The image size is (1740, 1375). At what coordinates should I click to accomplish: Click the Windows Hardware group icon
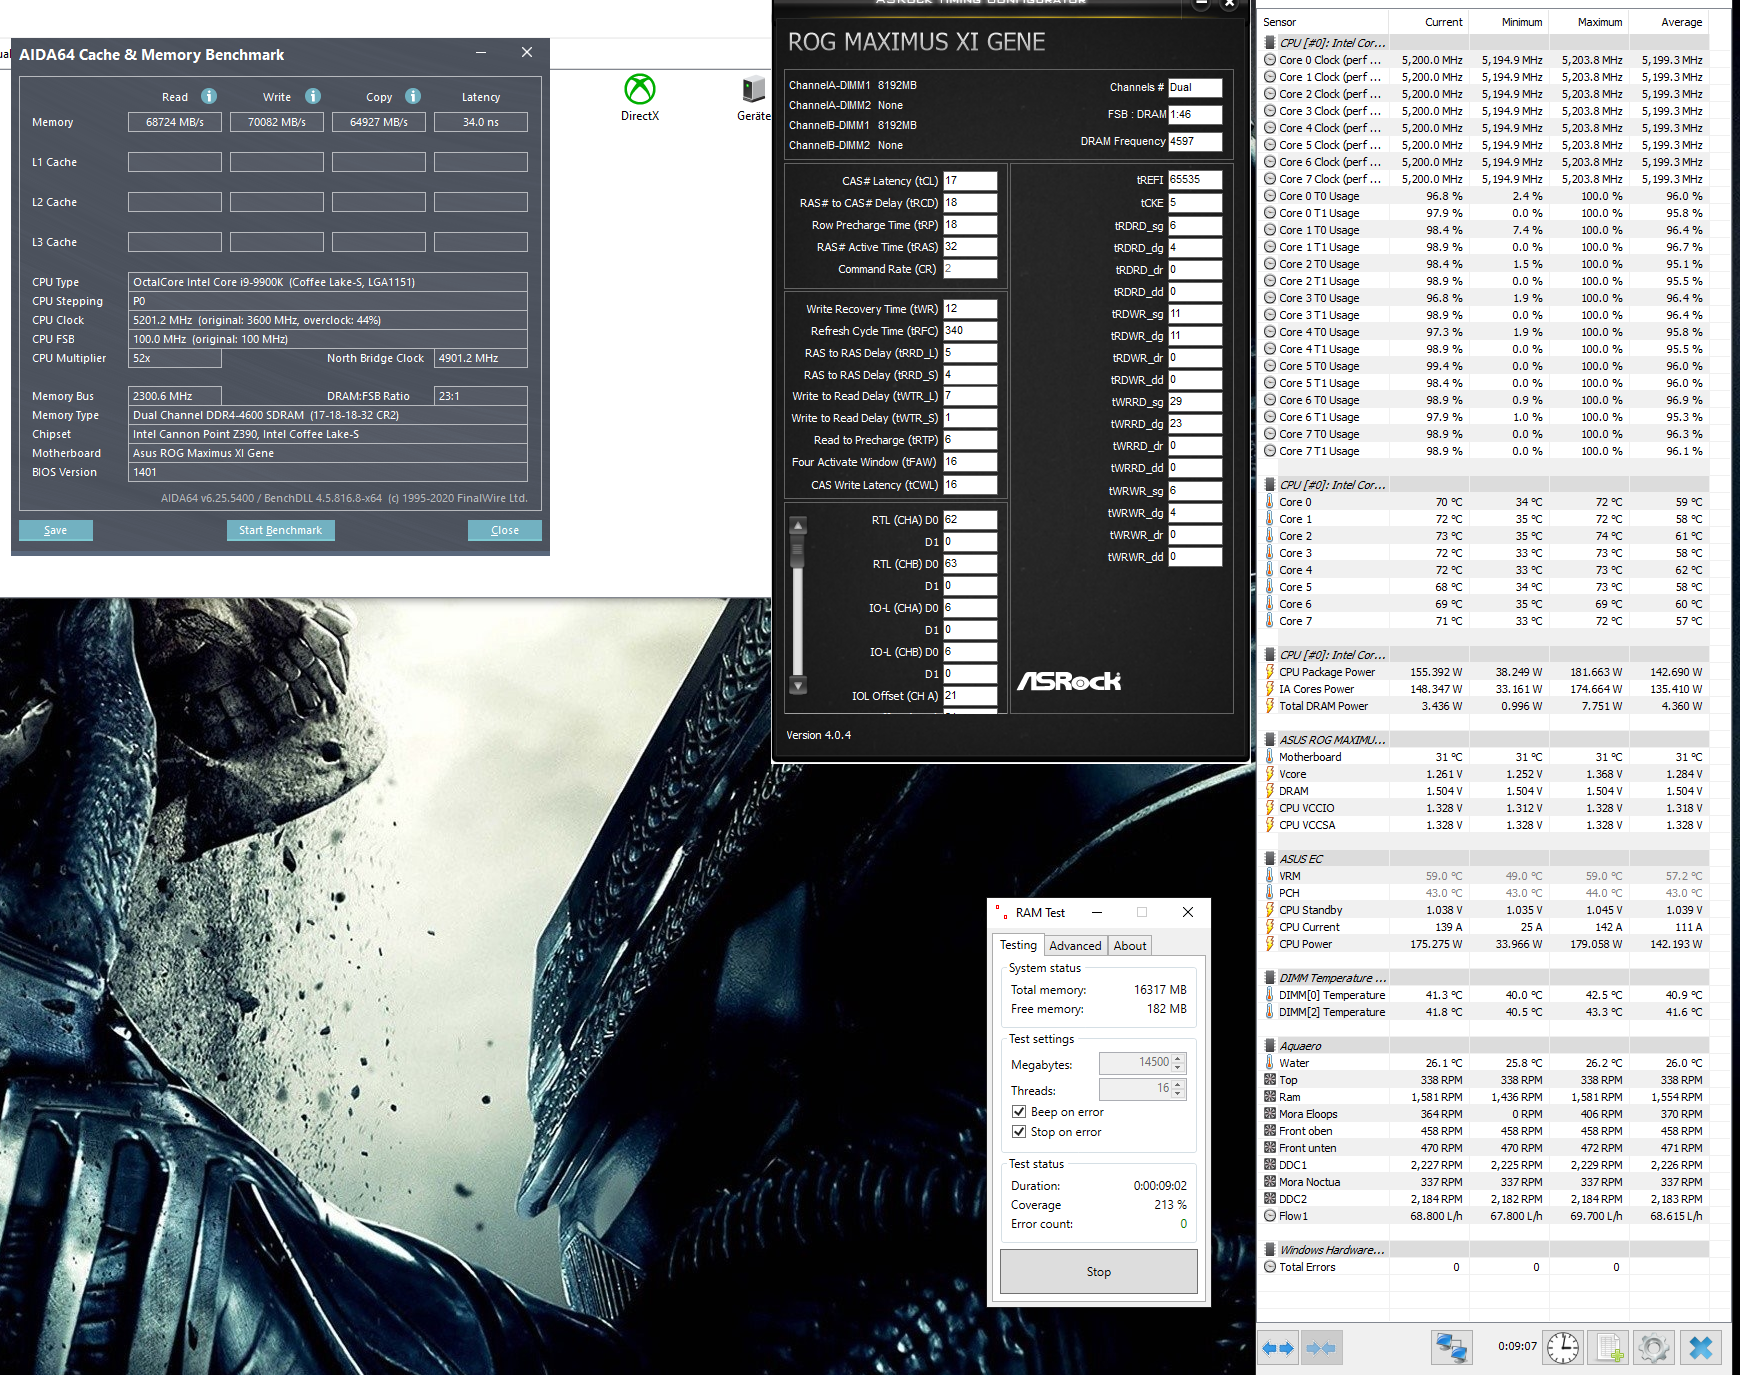tap(1270, 1250)
